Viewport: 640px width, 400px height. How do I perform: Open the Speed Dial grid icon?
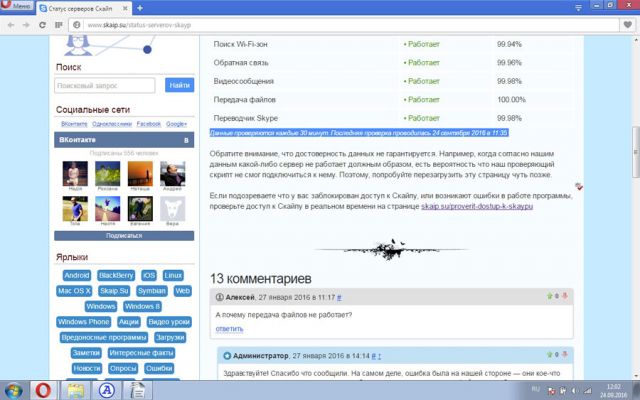pyautogui.click(x=58, y=25)
